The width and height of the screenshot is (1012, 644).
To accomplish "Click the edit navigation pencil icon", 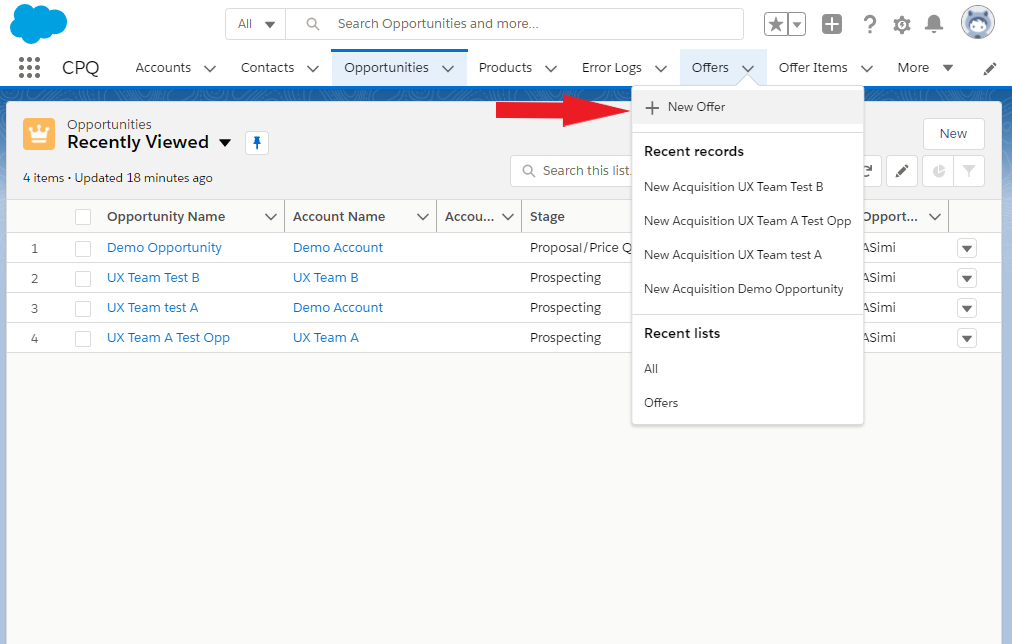I will coord(990,69).
